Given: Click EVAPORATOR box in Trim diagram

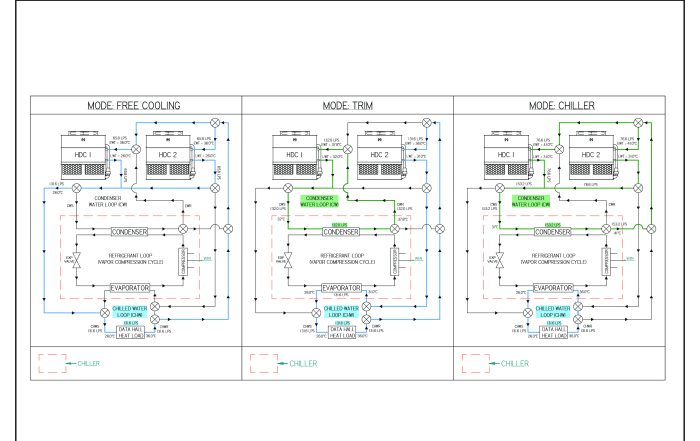Looking at the screenshot, I should click(x=342, y=288).
